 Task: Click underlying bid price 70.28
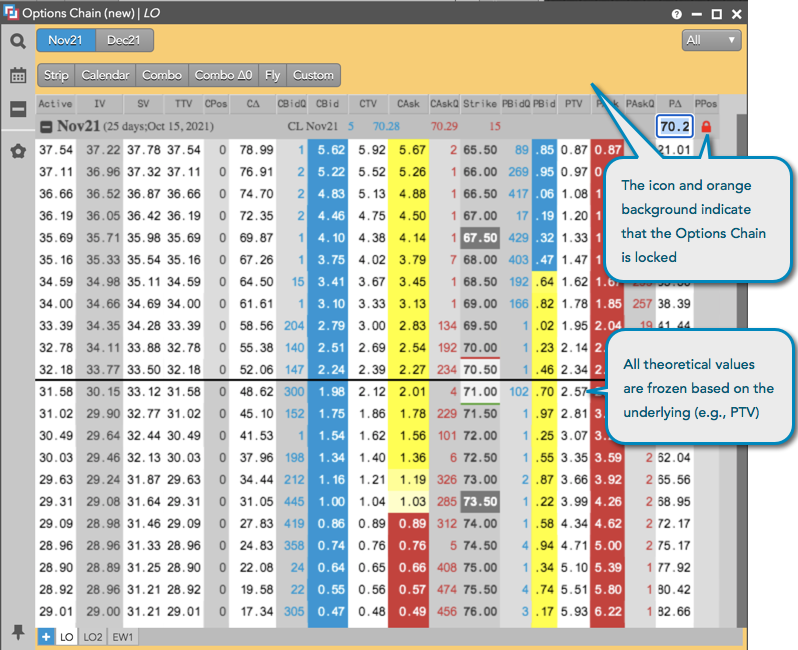pos(386,126)
